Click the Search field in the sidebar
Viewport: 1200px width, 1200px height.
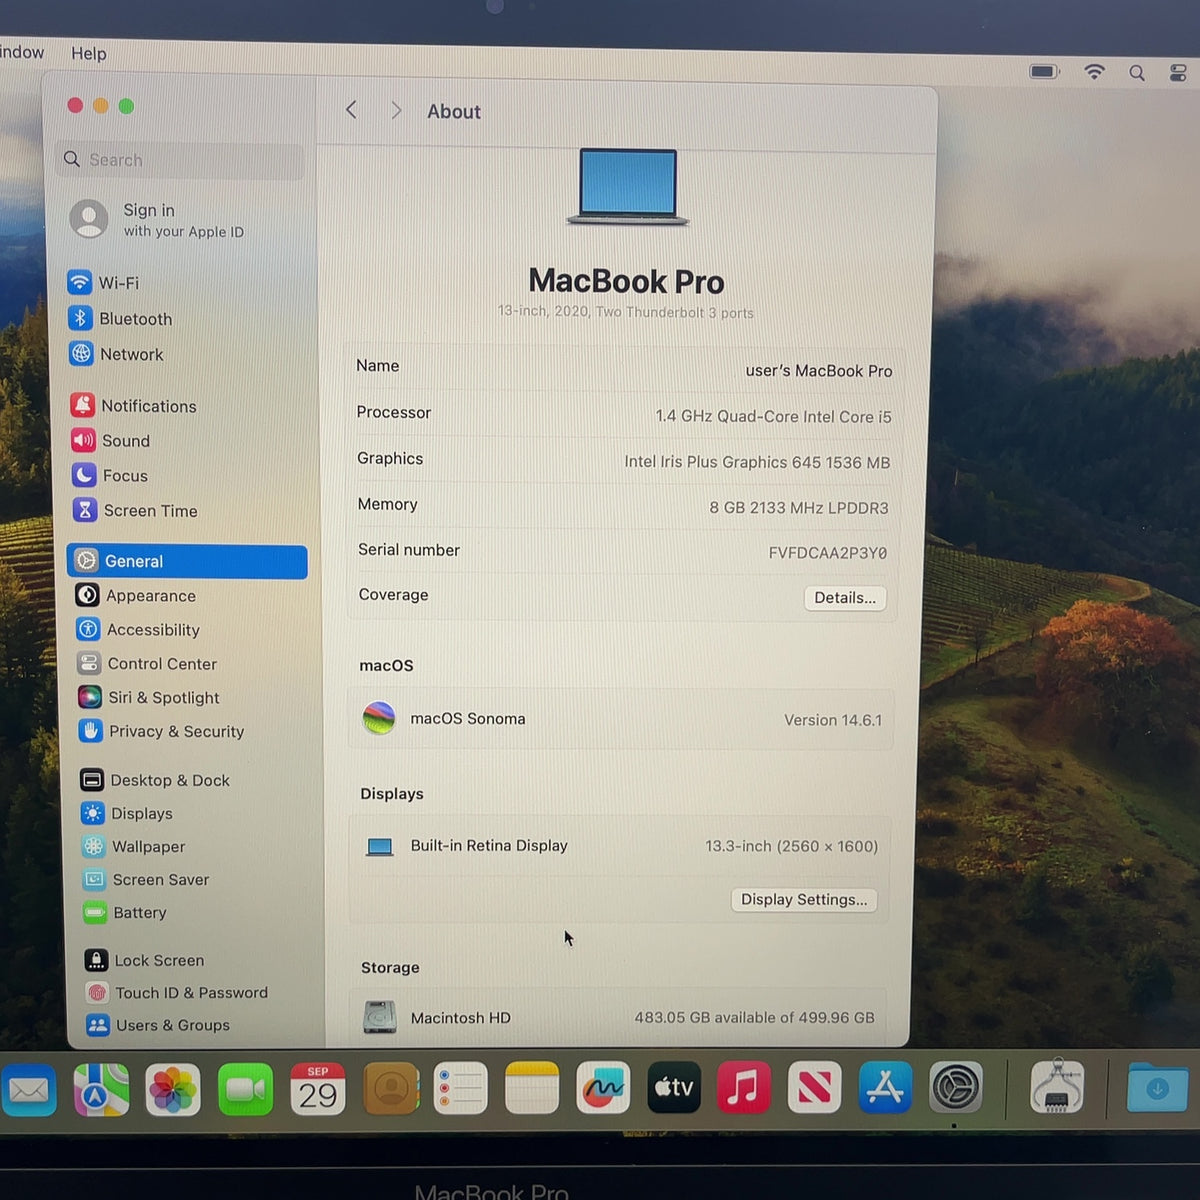[181, 160]
